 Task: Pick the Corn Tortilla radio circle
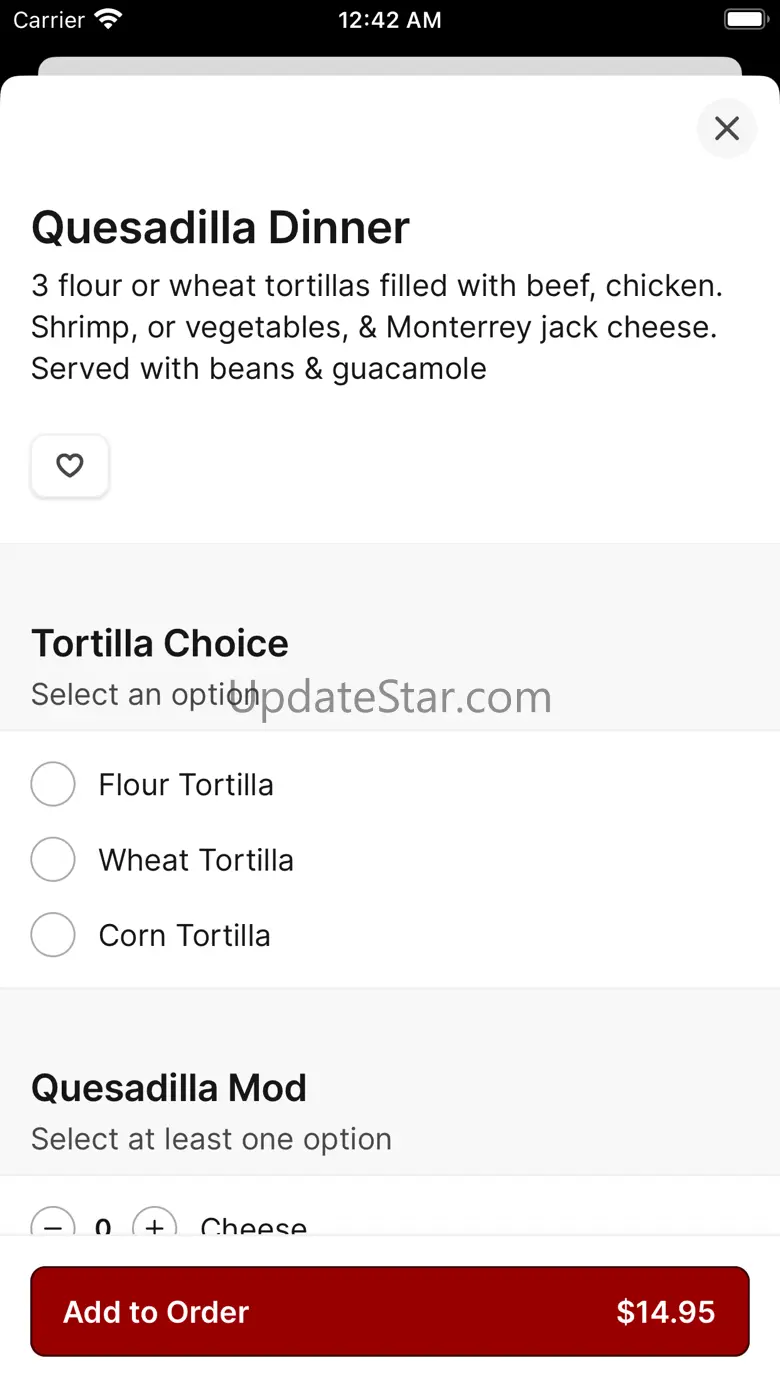53,935
